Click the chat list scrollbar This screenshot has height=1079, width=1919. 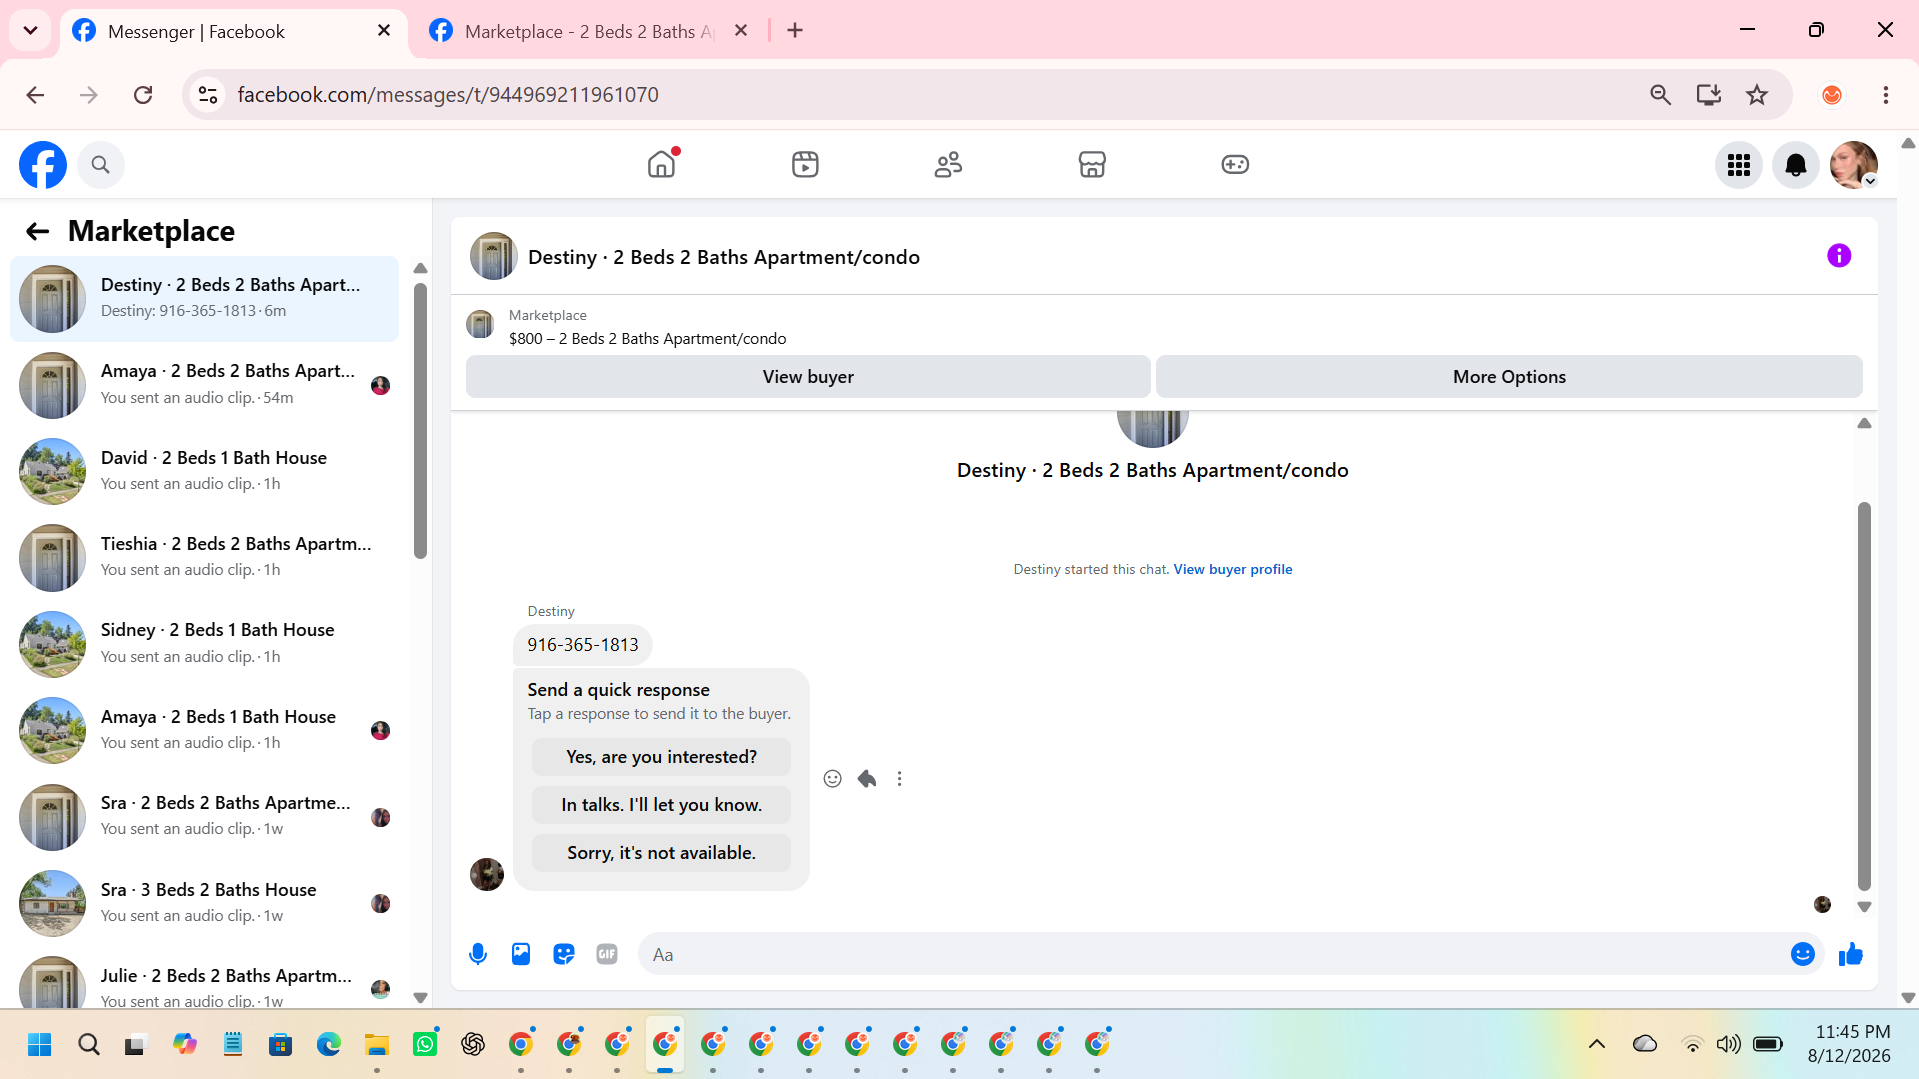(x=420, y=421)
